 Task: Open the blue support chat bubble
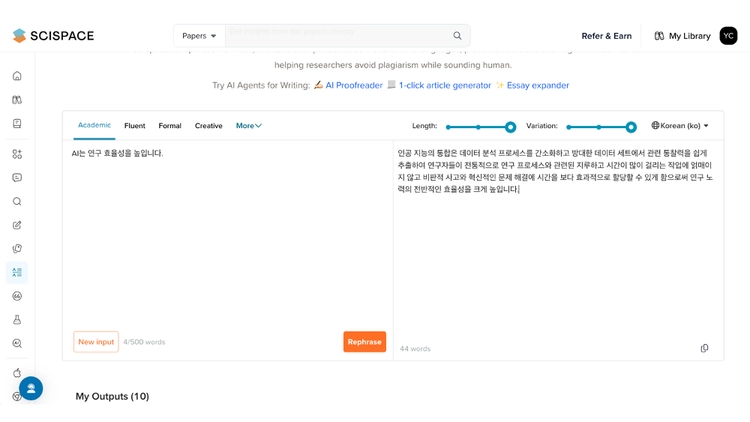pyautogui.click(x=31, y=389)
